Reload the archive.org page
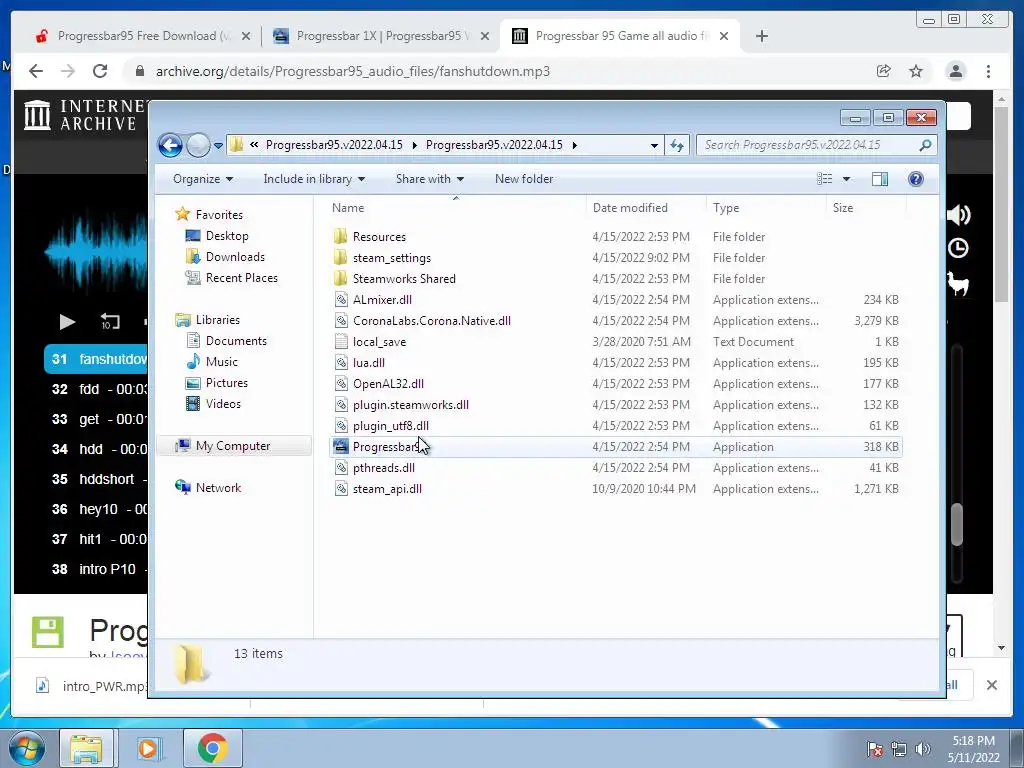 pos(100,71)
